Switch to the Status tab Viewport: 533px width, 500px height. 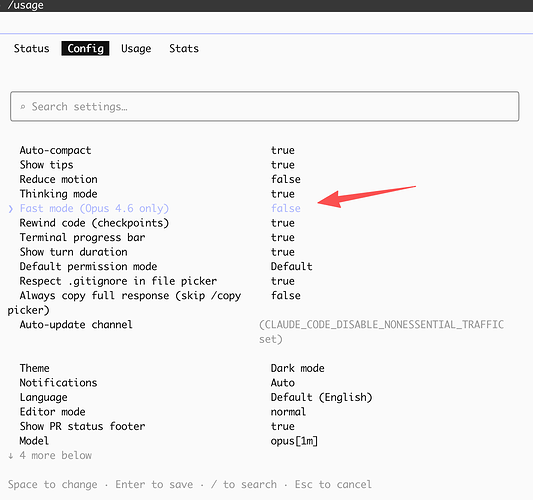31,49
